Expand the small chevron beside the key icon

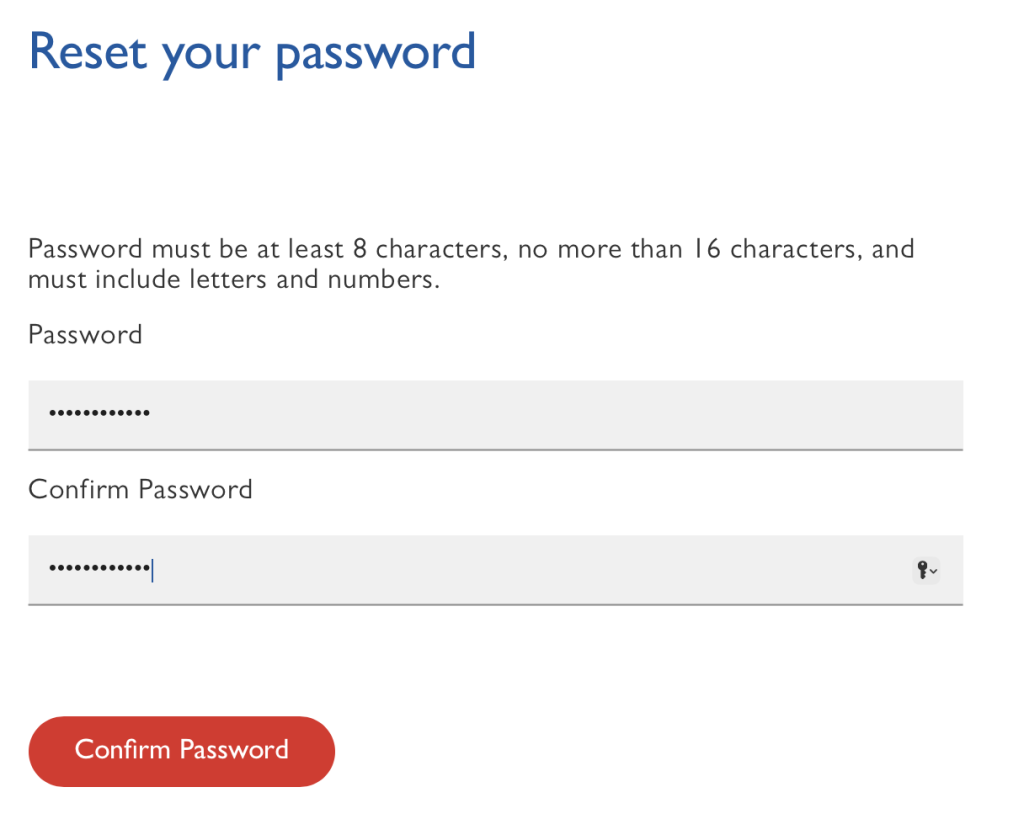934,571
